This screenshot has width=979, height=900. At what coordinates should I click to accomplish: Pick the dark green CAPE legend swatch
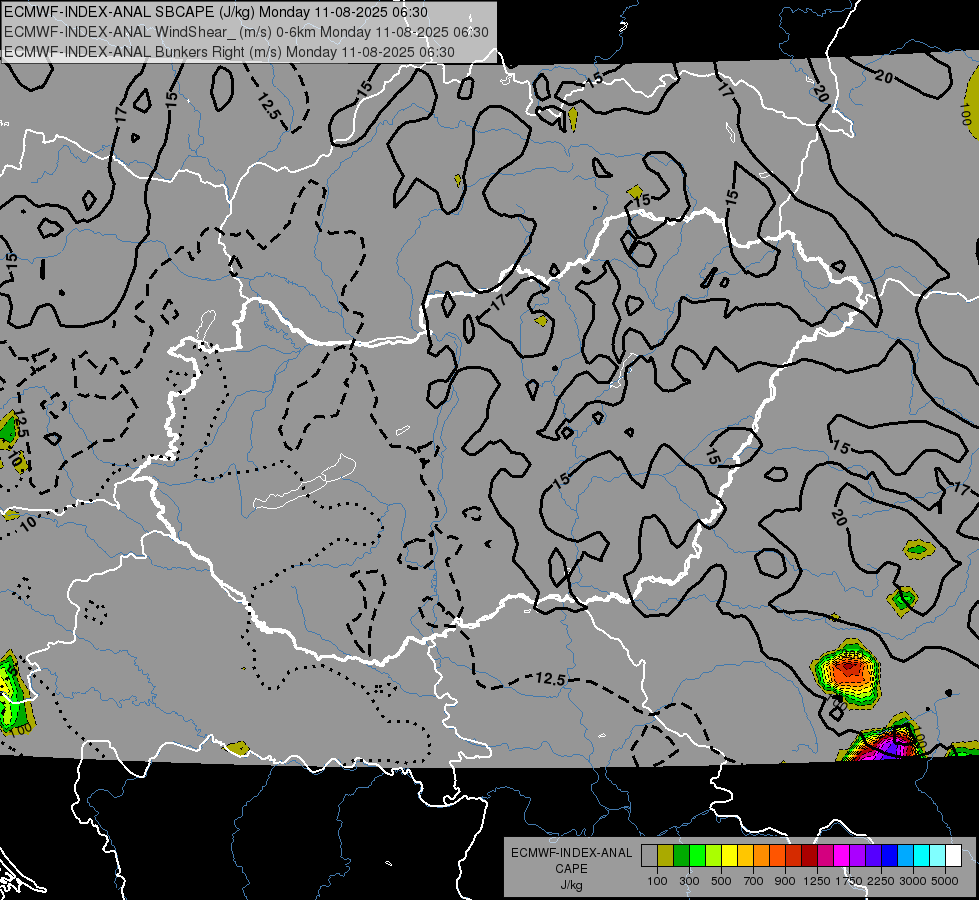681,856
